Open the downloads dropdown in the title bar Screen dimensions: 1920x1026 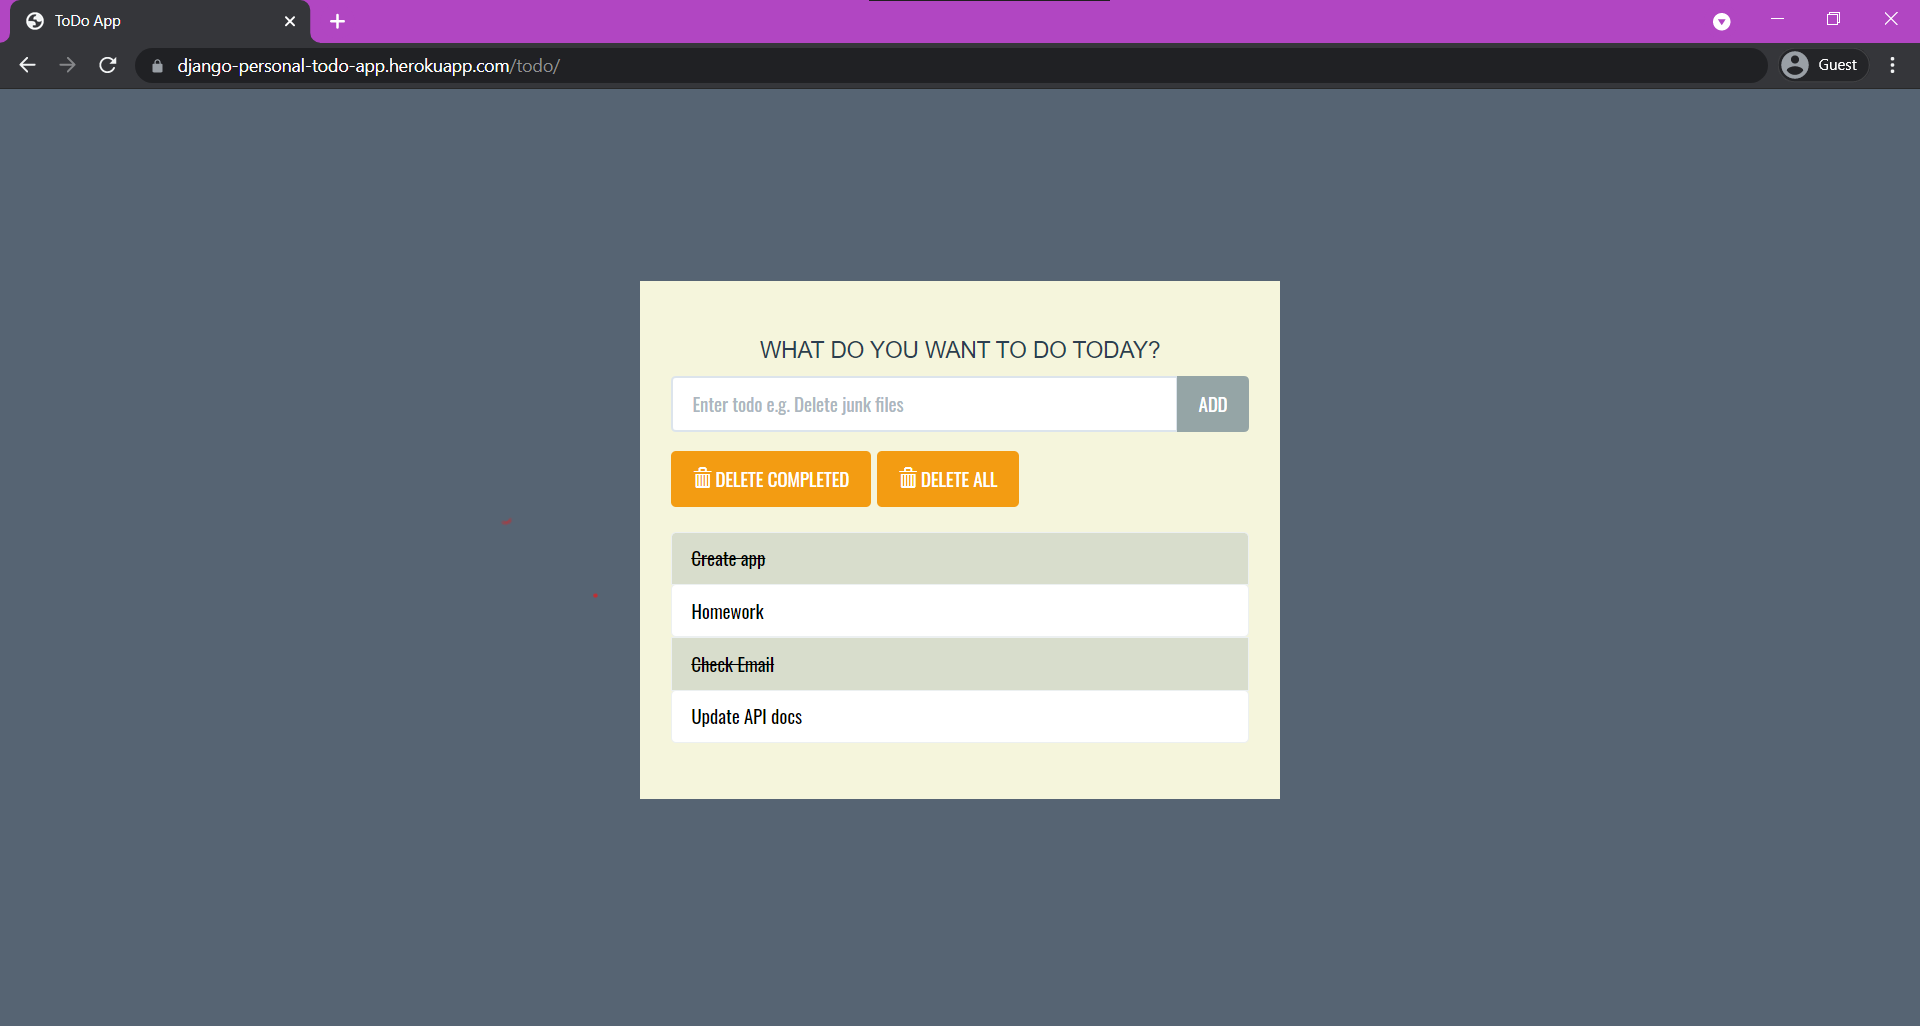coord(1722,20)
